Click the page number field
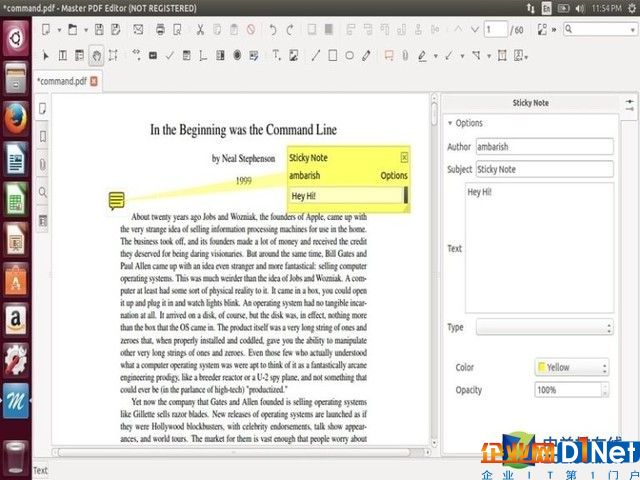640x480 pixels. 496,29
